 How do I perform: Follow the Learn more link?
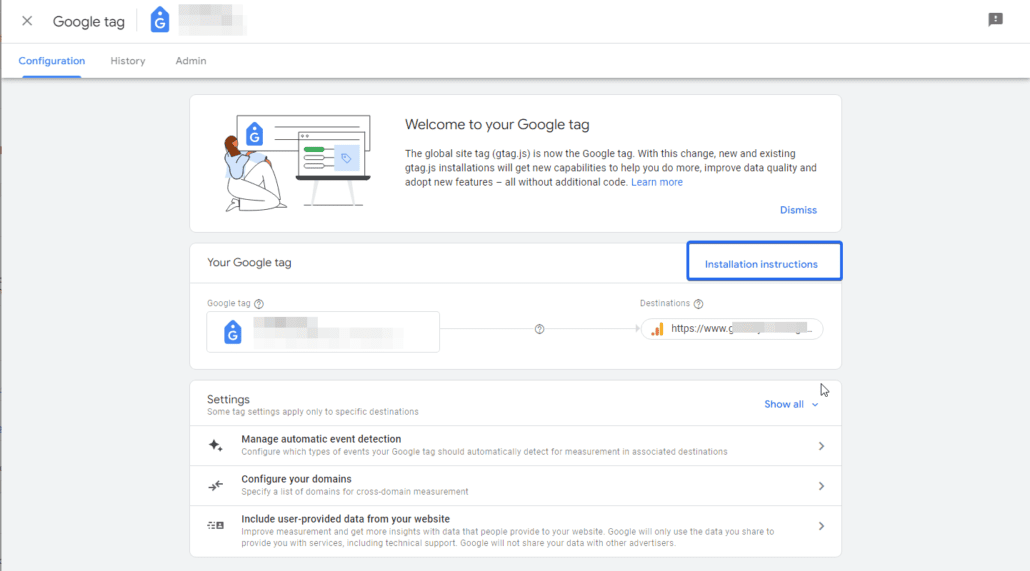click(656, 182)
